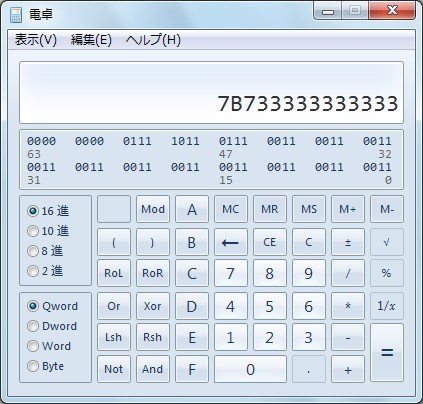Click the number 7 key
This screenshot has height=404, width=423.
(231, 273)
